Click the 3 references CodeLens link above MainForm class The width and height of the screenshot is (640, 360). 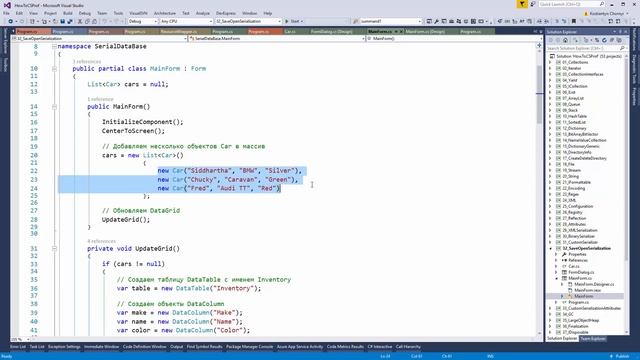click(x=87, y=62)
